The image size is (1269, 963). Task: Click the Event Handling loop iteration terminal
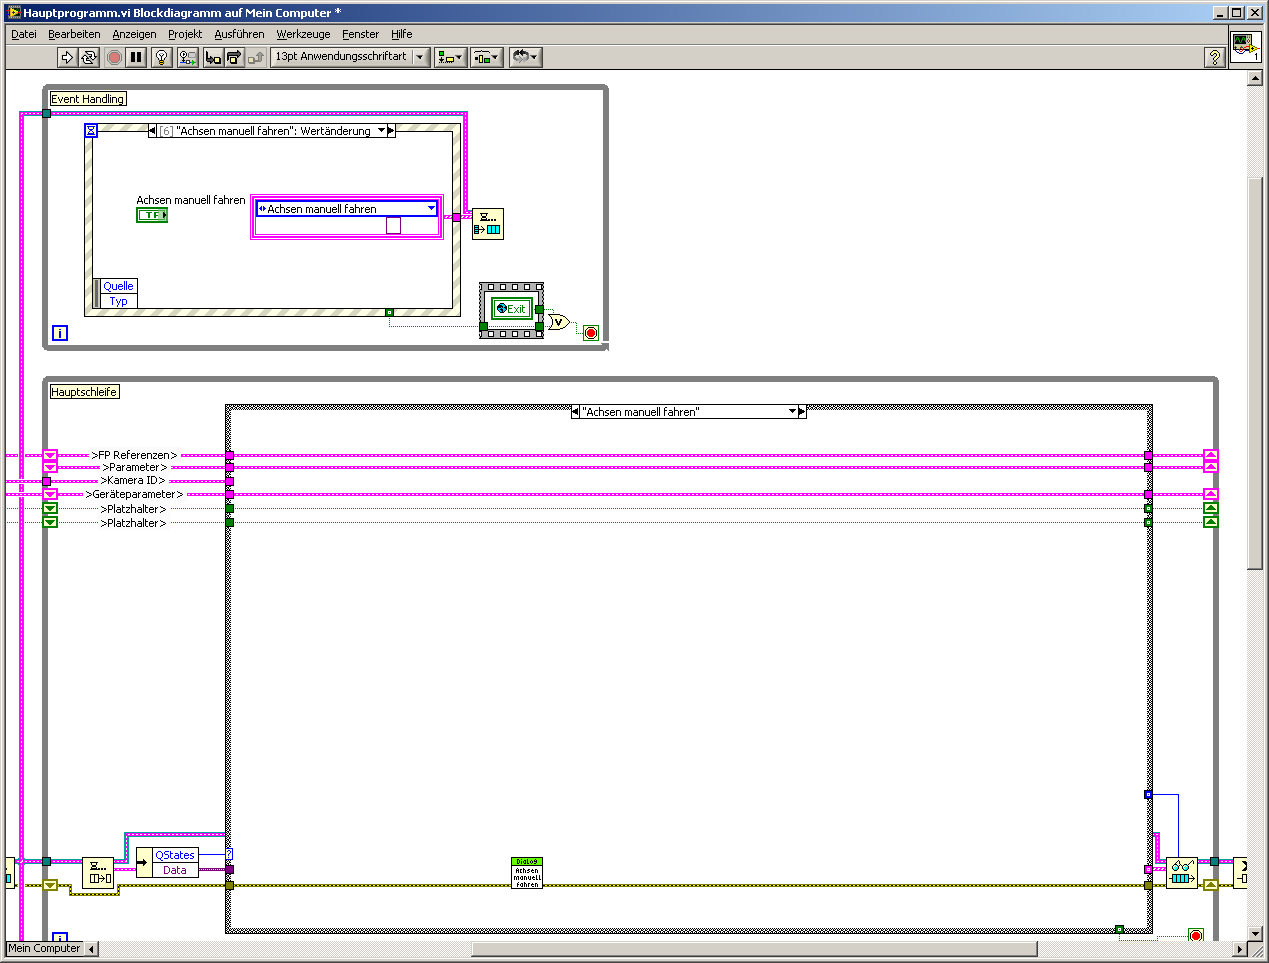tap(60, 333)
